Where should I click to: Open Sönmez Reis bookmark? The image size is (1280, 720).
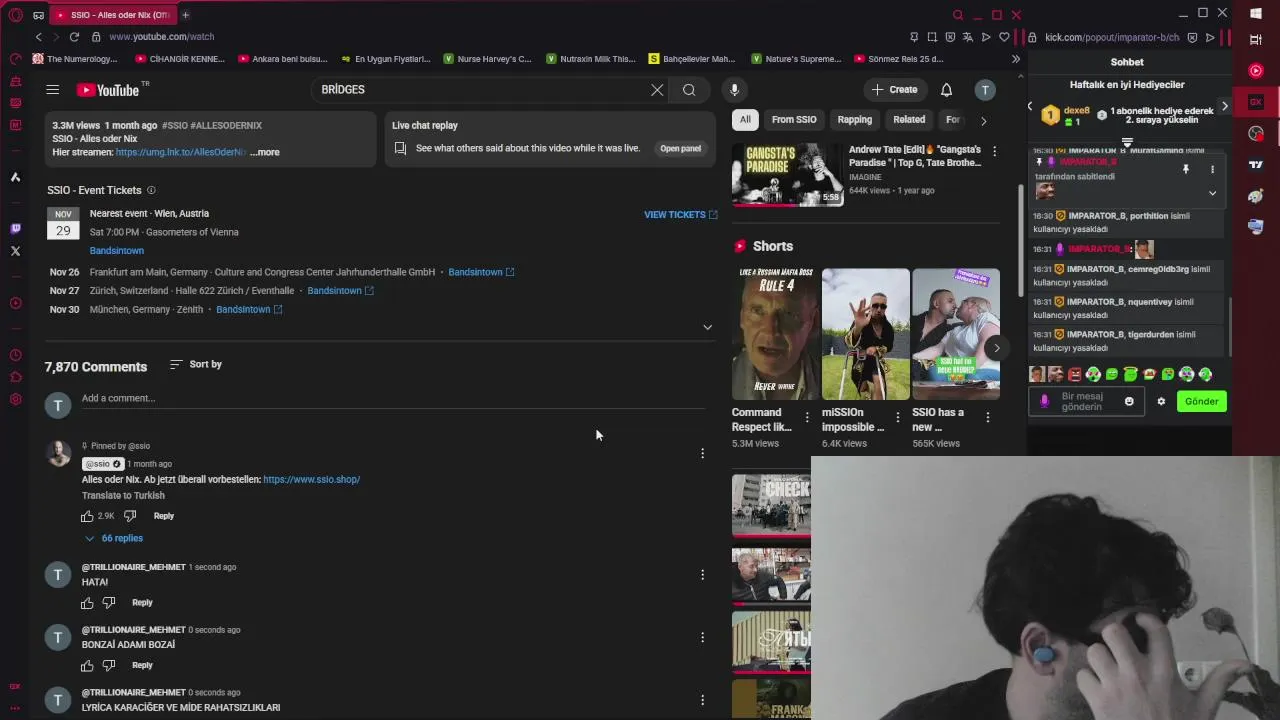tap(899, 59)
